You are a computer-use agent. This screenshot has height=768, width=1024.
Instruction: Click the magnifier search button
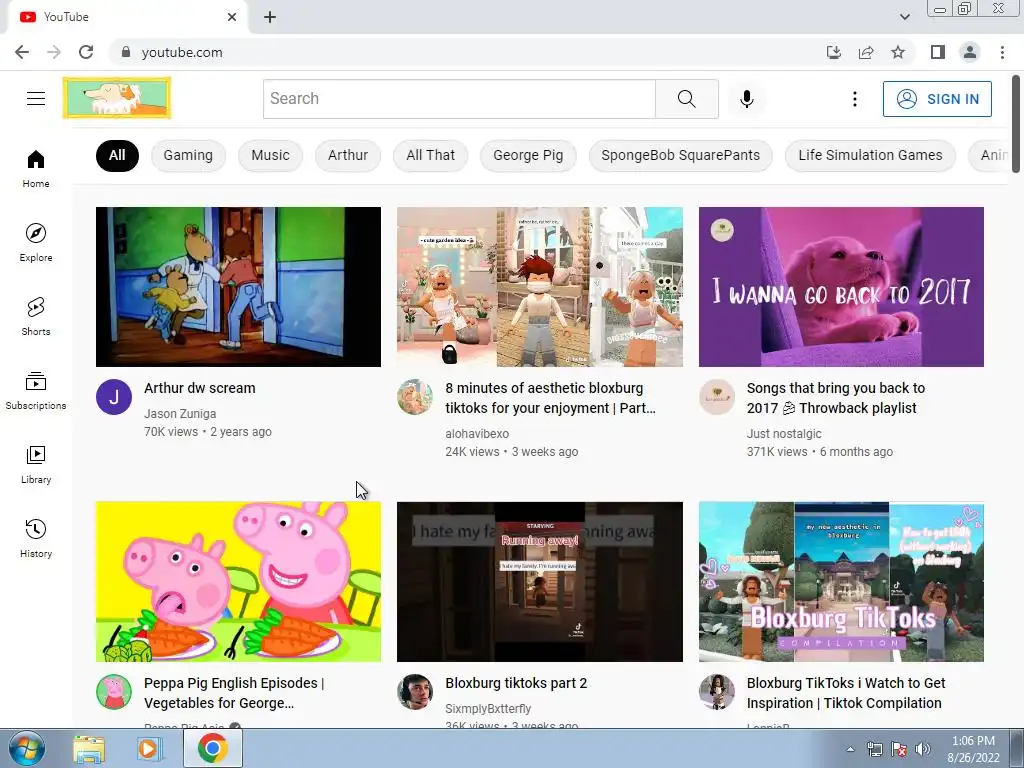686,99
